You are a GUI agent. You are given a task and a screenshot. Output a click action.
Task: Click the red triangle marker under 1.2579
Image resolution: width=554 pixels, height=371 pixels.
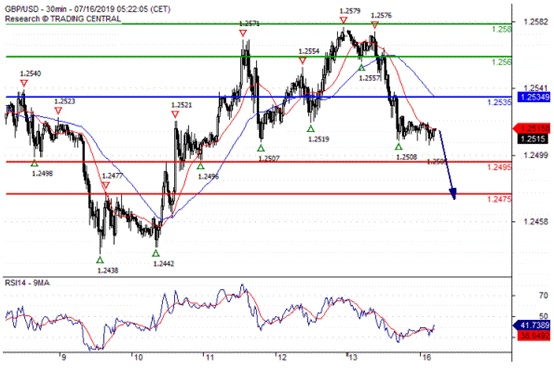point(343,20)
